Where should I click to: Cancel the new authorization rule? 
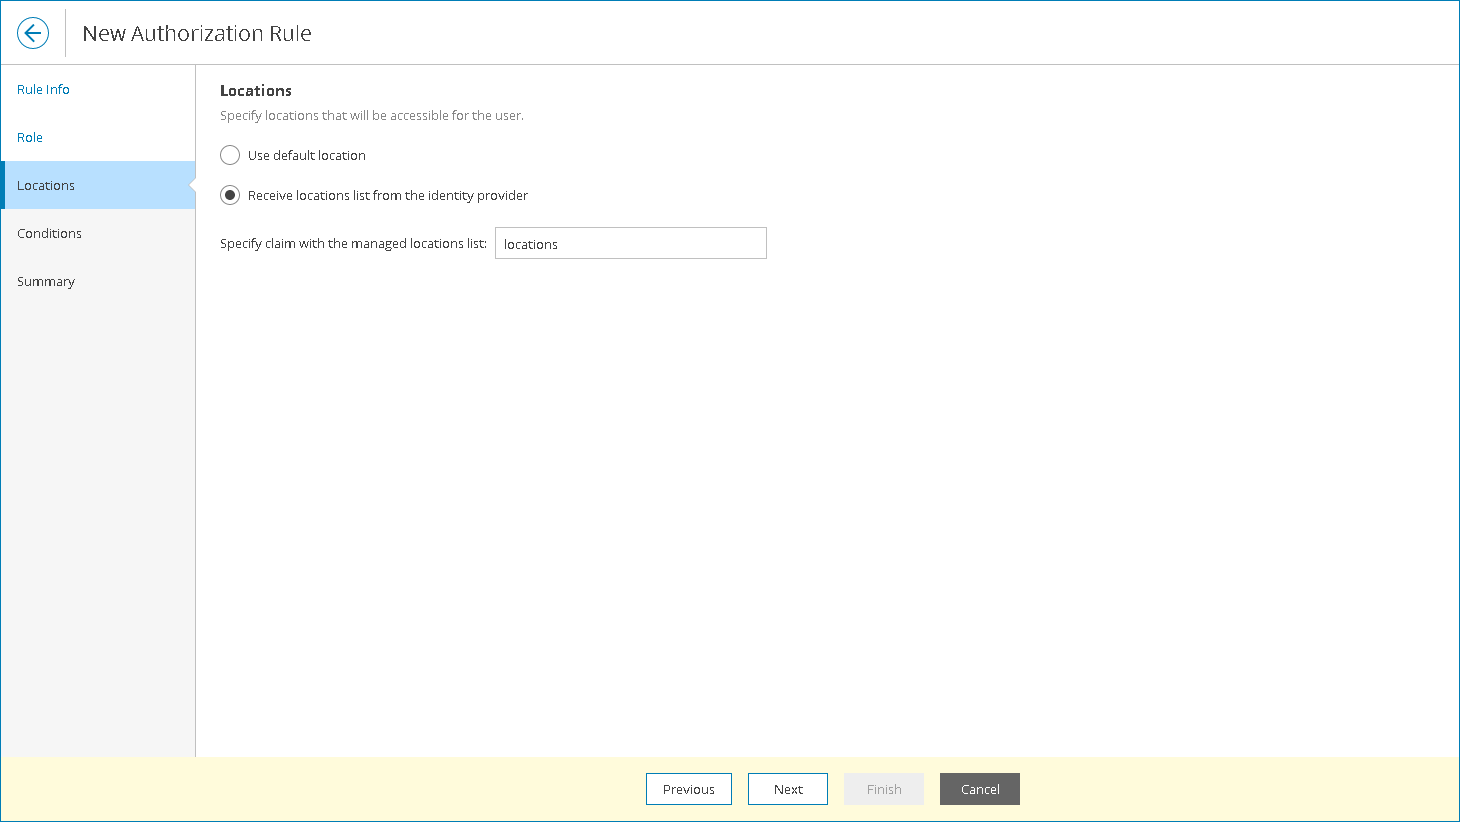[980, 789]
